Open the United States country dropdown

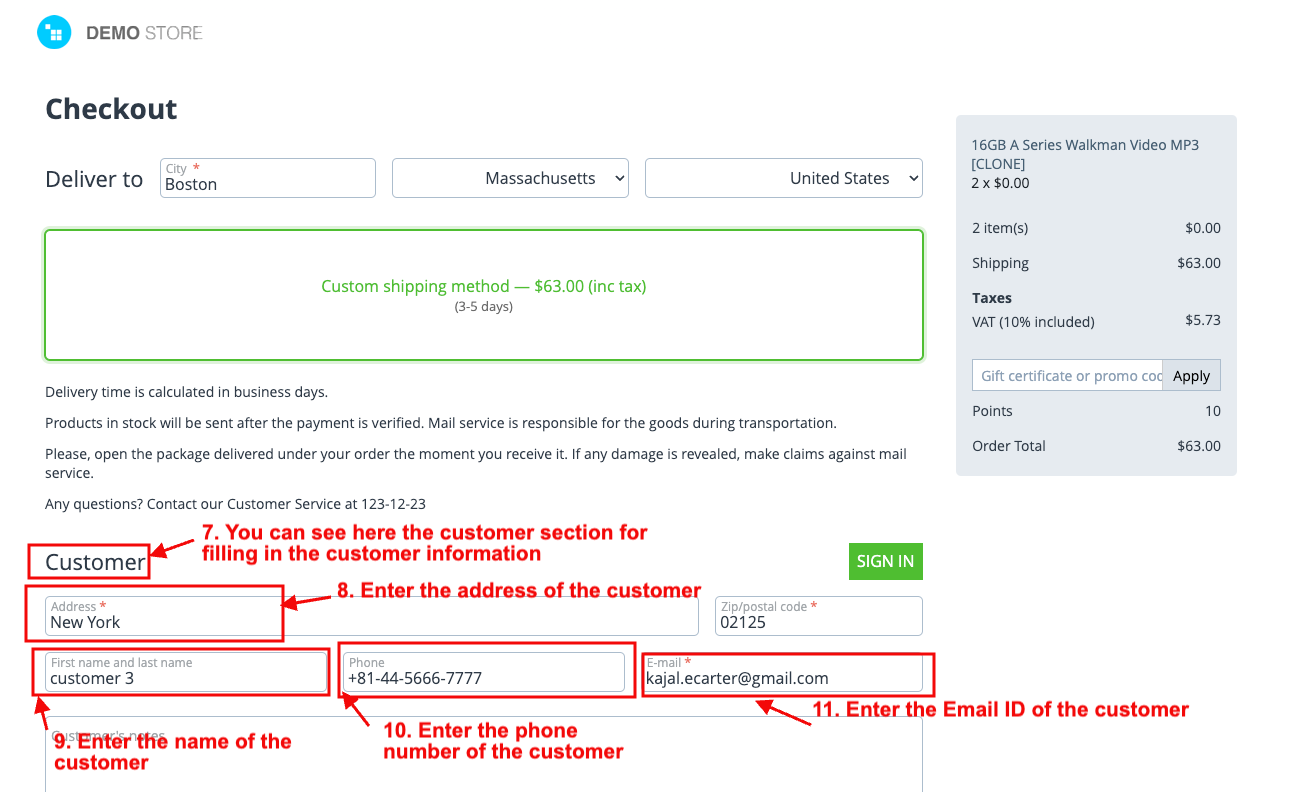click(783, 178)
